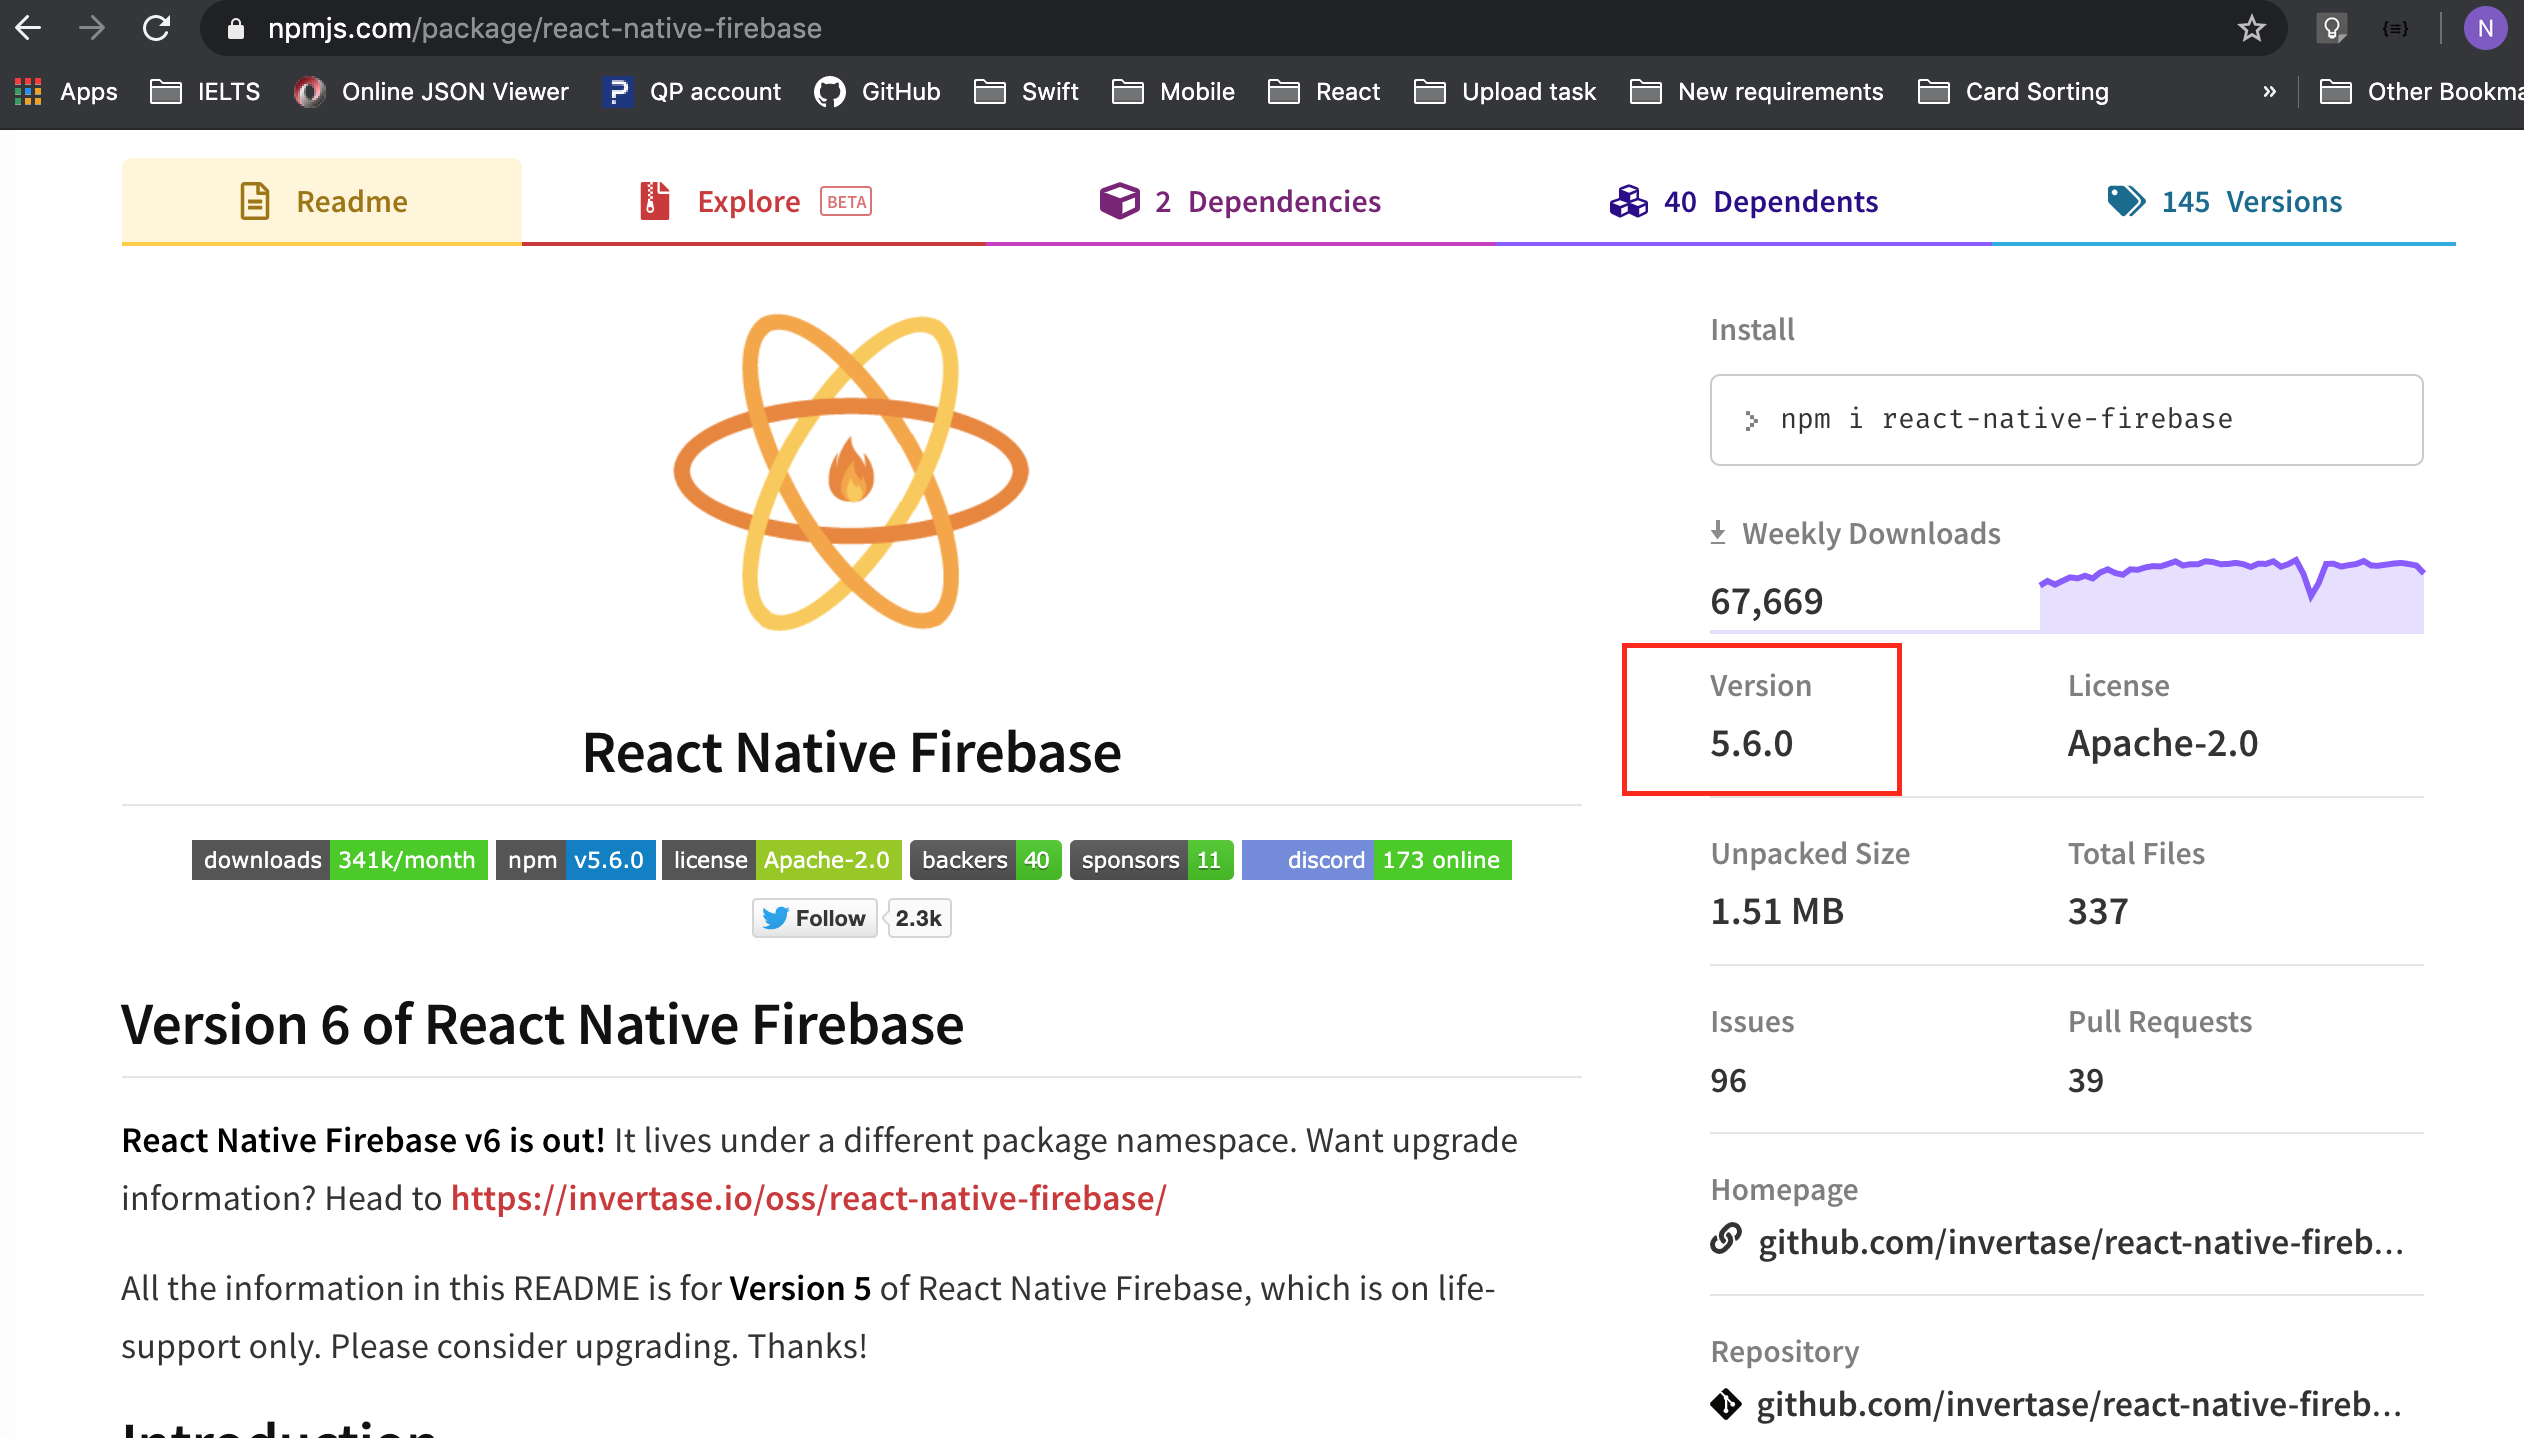Click the Online JSON Viewer bookmark icon
This screenshot has width=2524, height=1438.
coord(309,91)
